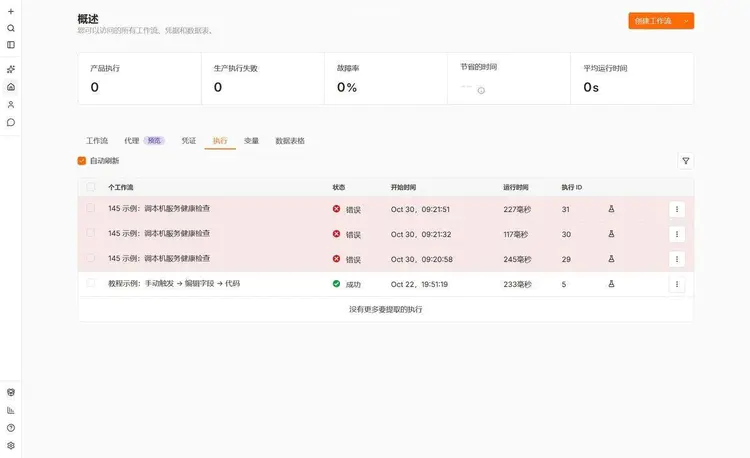Screen dimensions: 750x458
Task: Open the insights bar chart icon
Action: [11, 410]
